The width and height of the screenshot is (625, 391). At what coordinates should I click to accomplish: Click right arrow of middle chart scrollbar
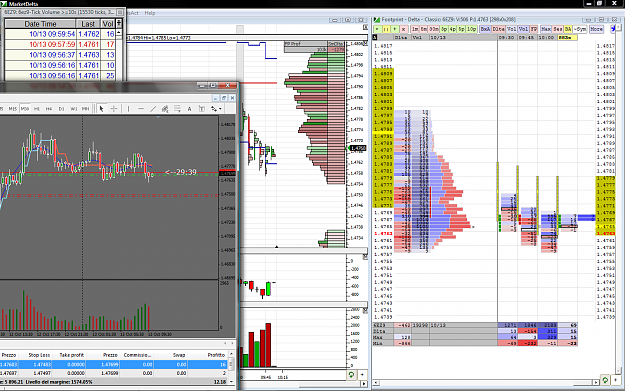click(x=364, y=384)
